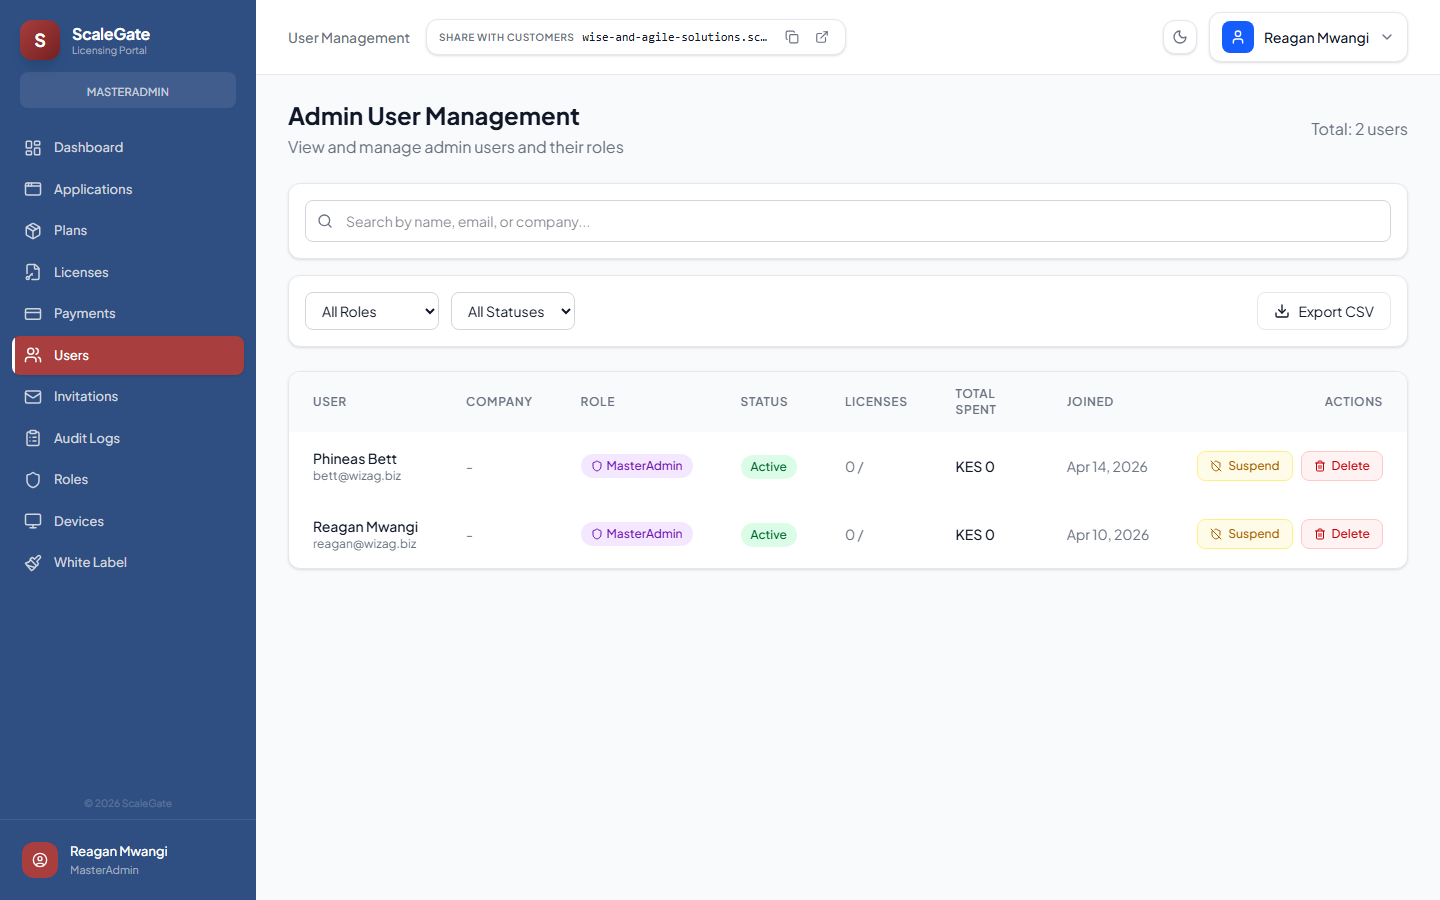Image resolution: width=1440 pixels, height=900 pixels.
Task: Suspend the user Reagan Mwangi
Action: [1244, 533]
